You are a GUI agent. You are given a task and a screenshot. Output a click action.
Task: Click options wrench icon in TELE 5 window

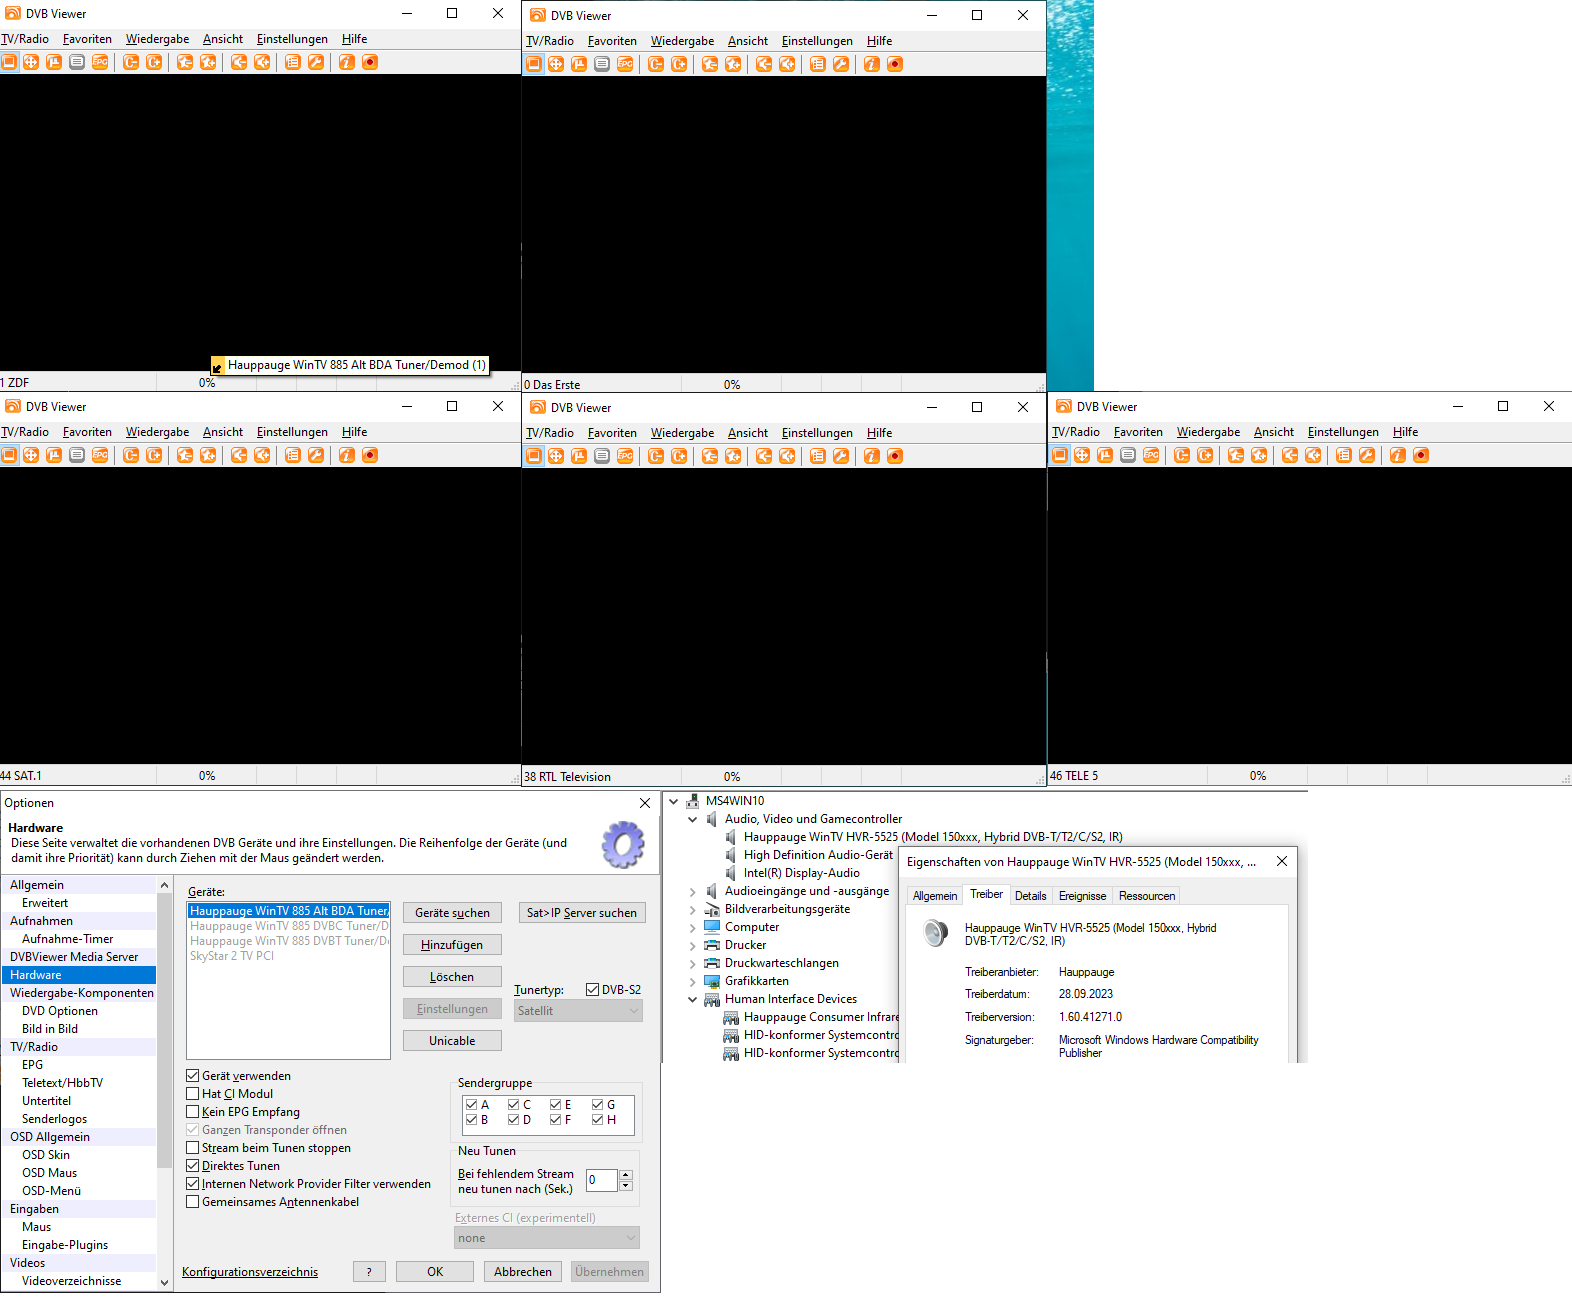click(1367, 455)
